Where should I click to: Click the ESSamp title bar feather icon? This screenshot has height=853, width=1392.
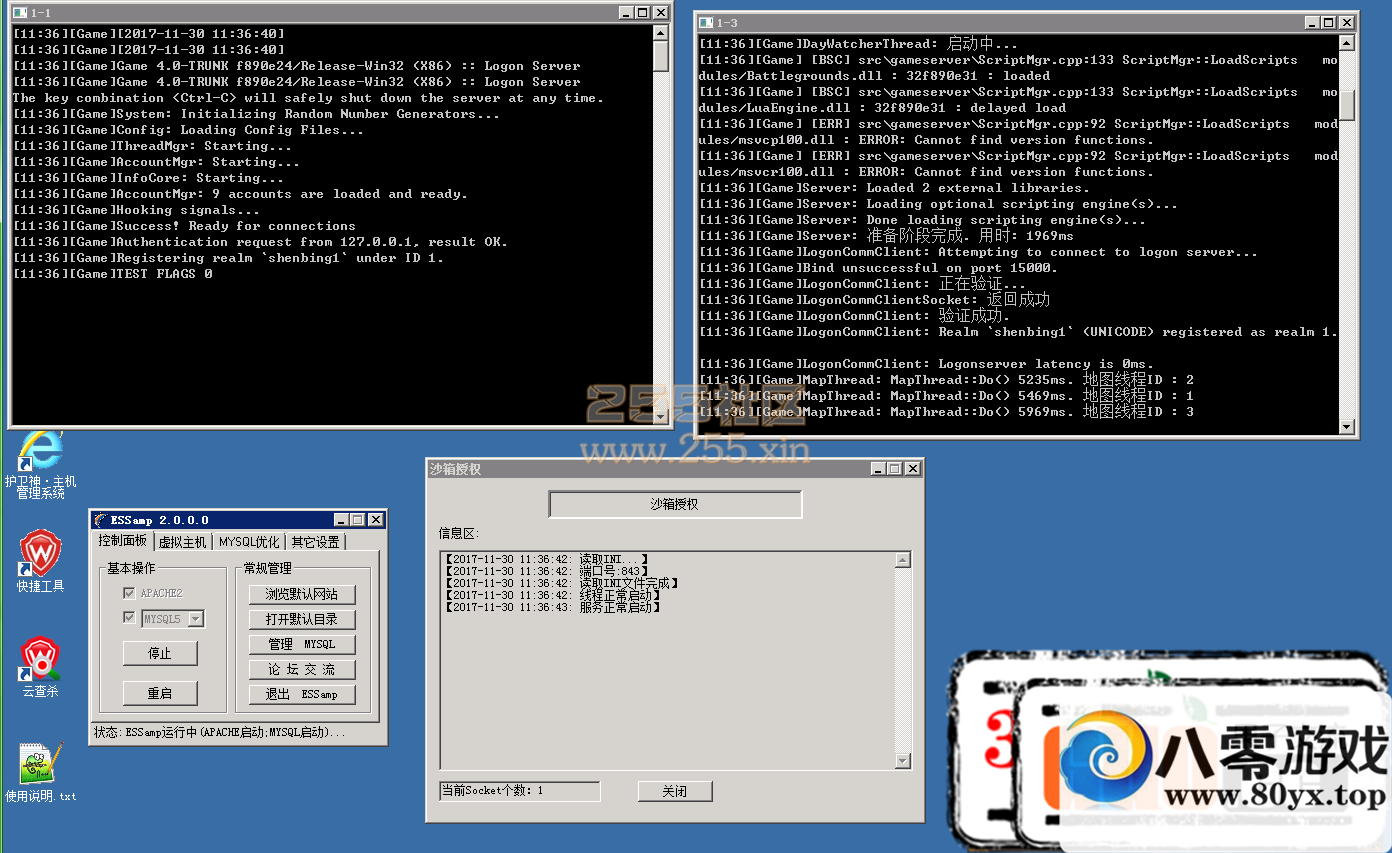click(x=100, y=520)
